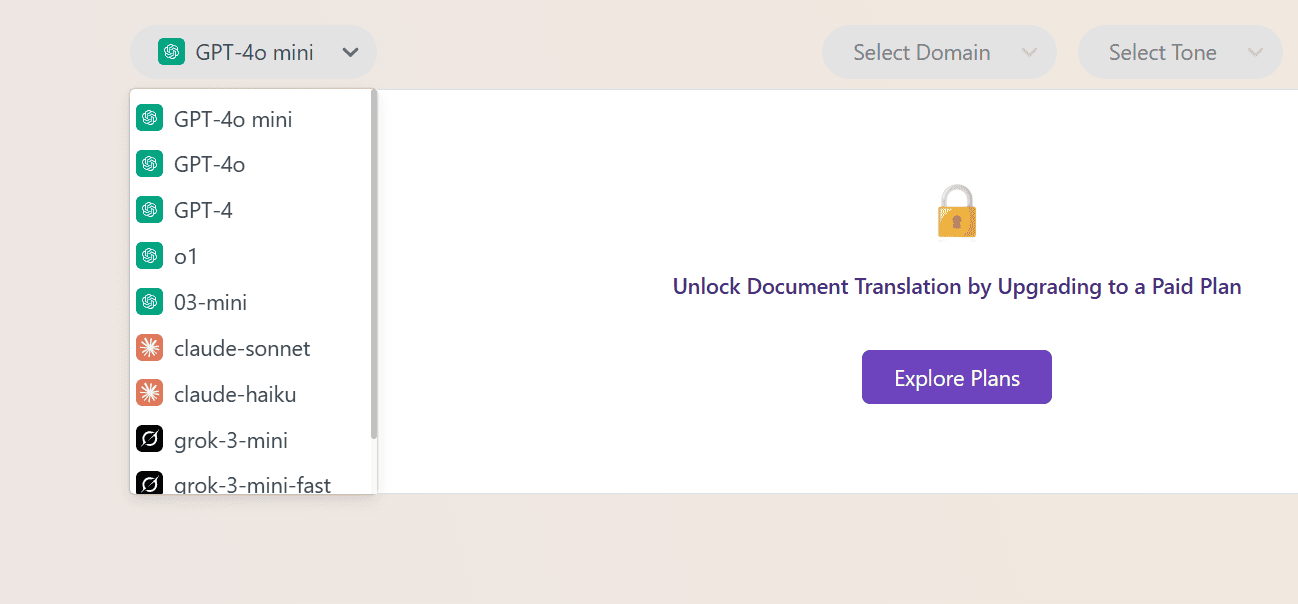Viewport: 1298px width, 604px height.
Task: Click the chevron arrow in model selector
Action: point(350,52)
